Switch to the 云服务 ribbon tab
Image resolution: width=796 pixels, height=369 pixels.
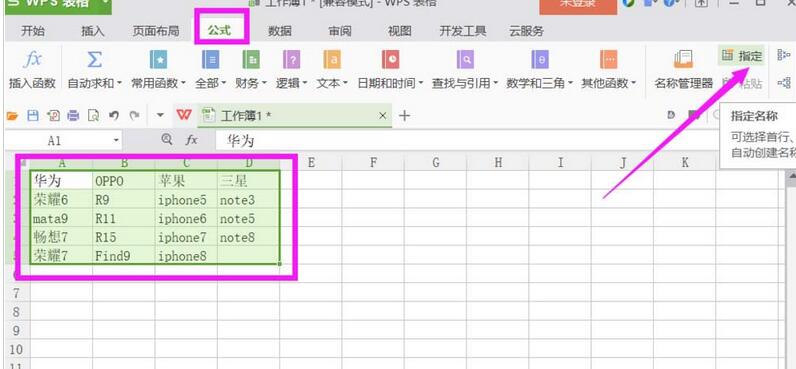coord(526,31)
